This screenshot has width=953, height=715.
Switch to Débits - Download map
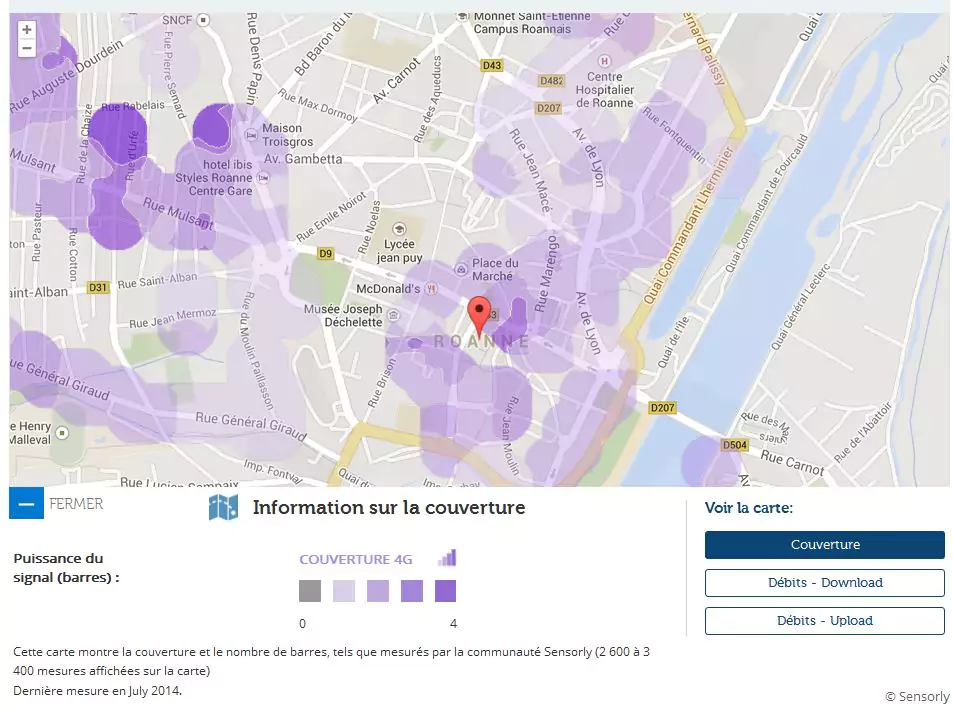(x=824, y=583)
